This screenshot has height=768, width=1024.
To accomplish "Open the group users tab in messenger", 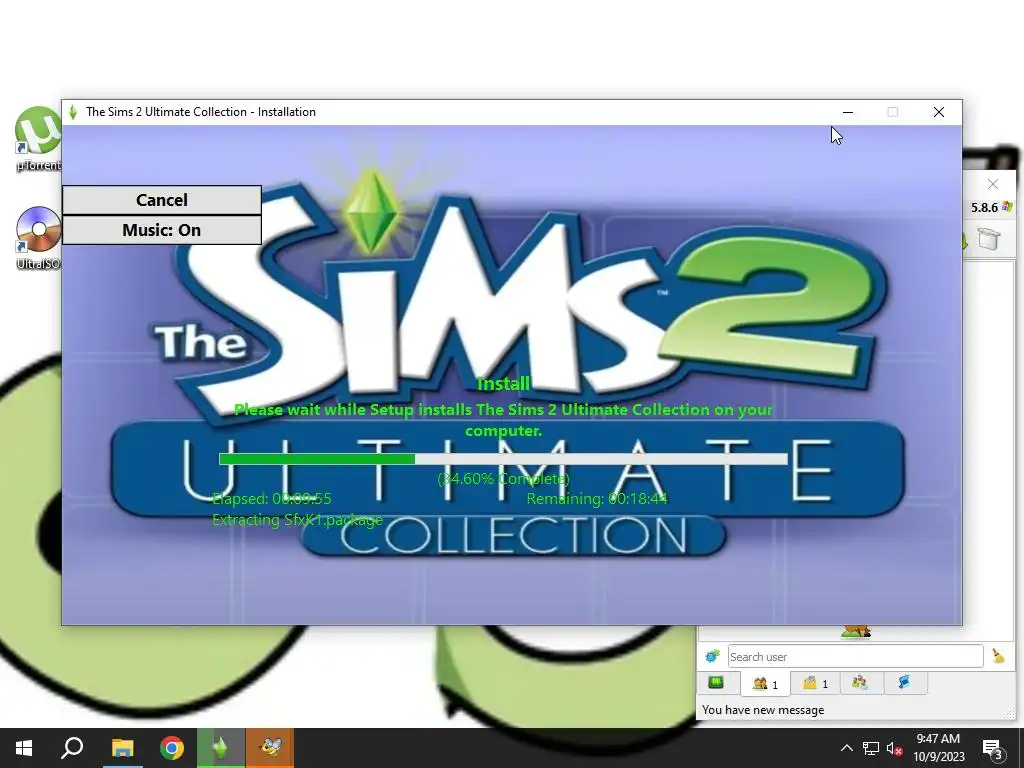I will click(x=860, y=683).
